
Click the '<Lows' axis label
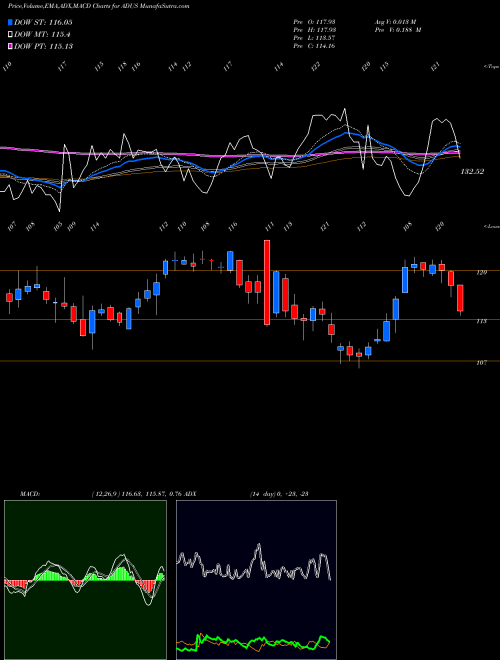coord(491,226)
